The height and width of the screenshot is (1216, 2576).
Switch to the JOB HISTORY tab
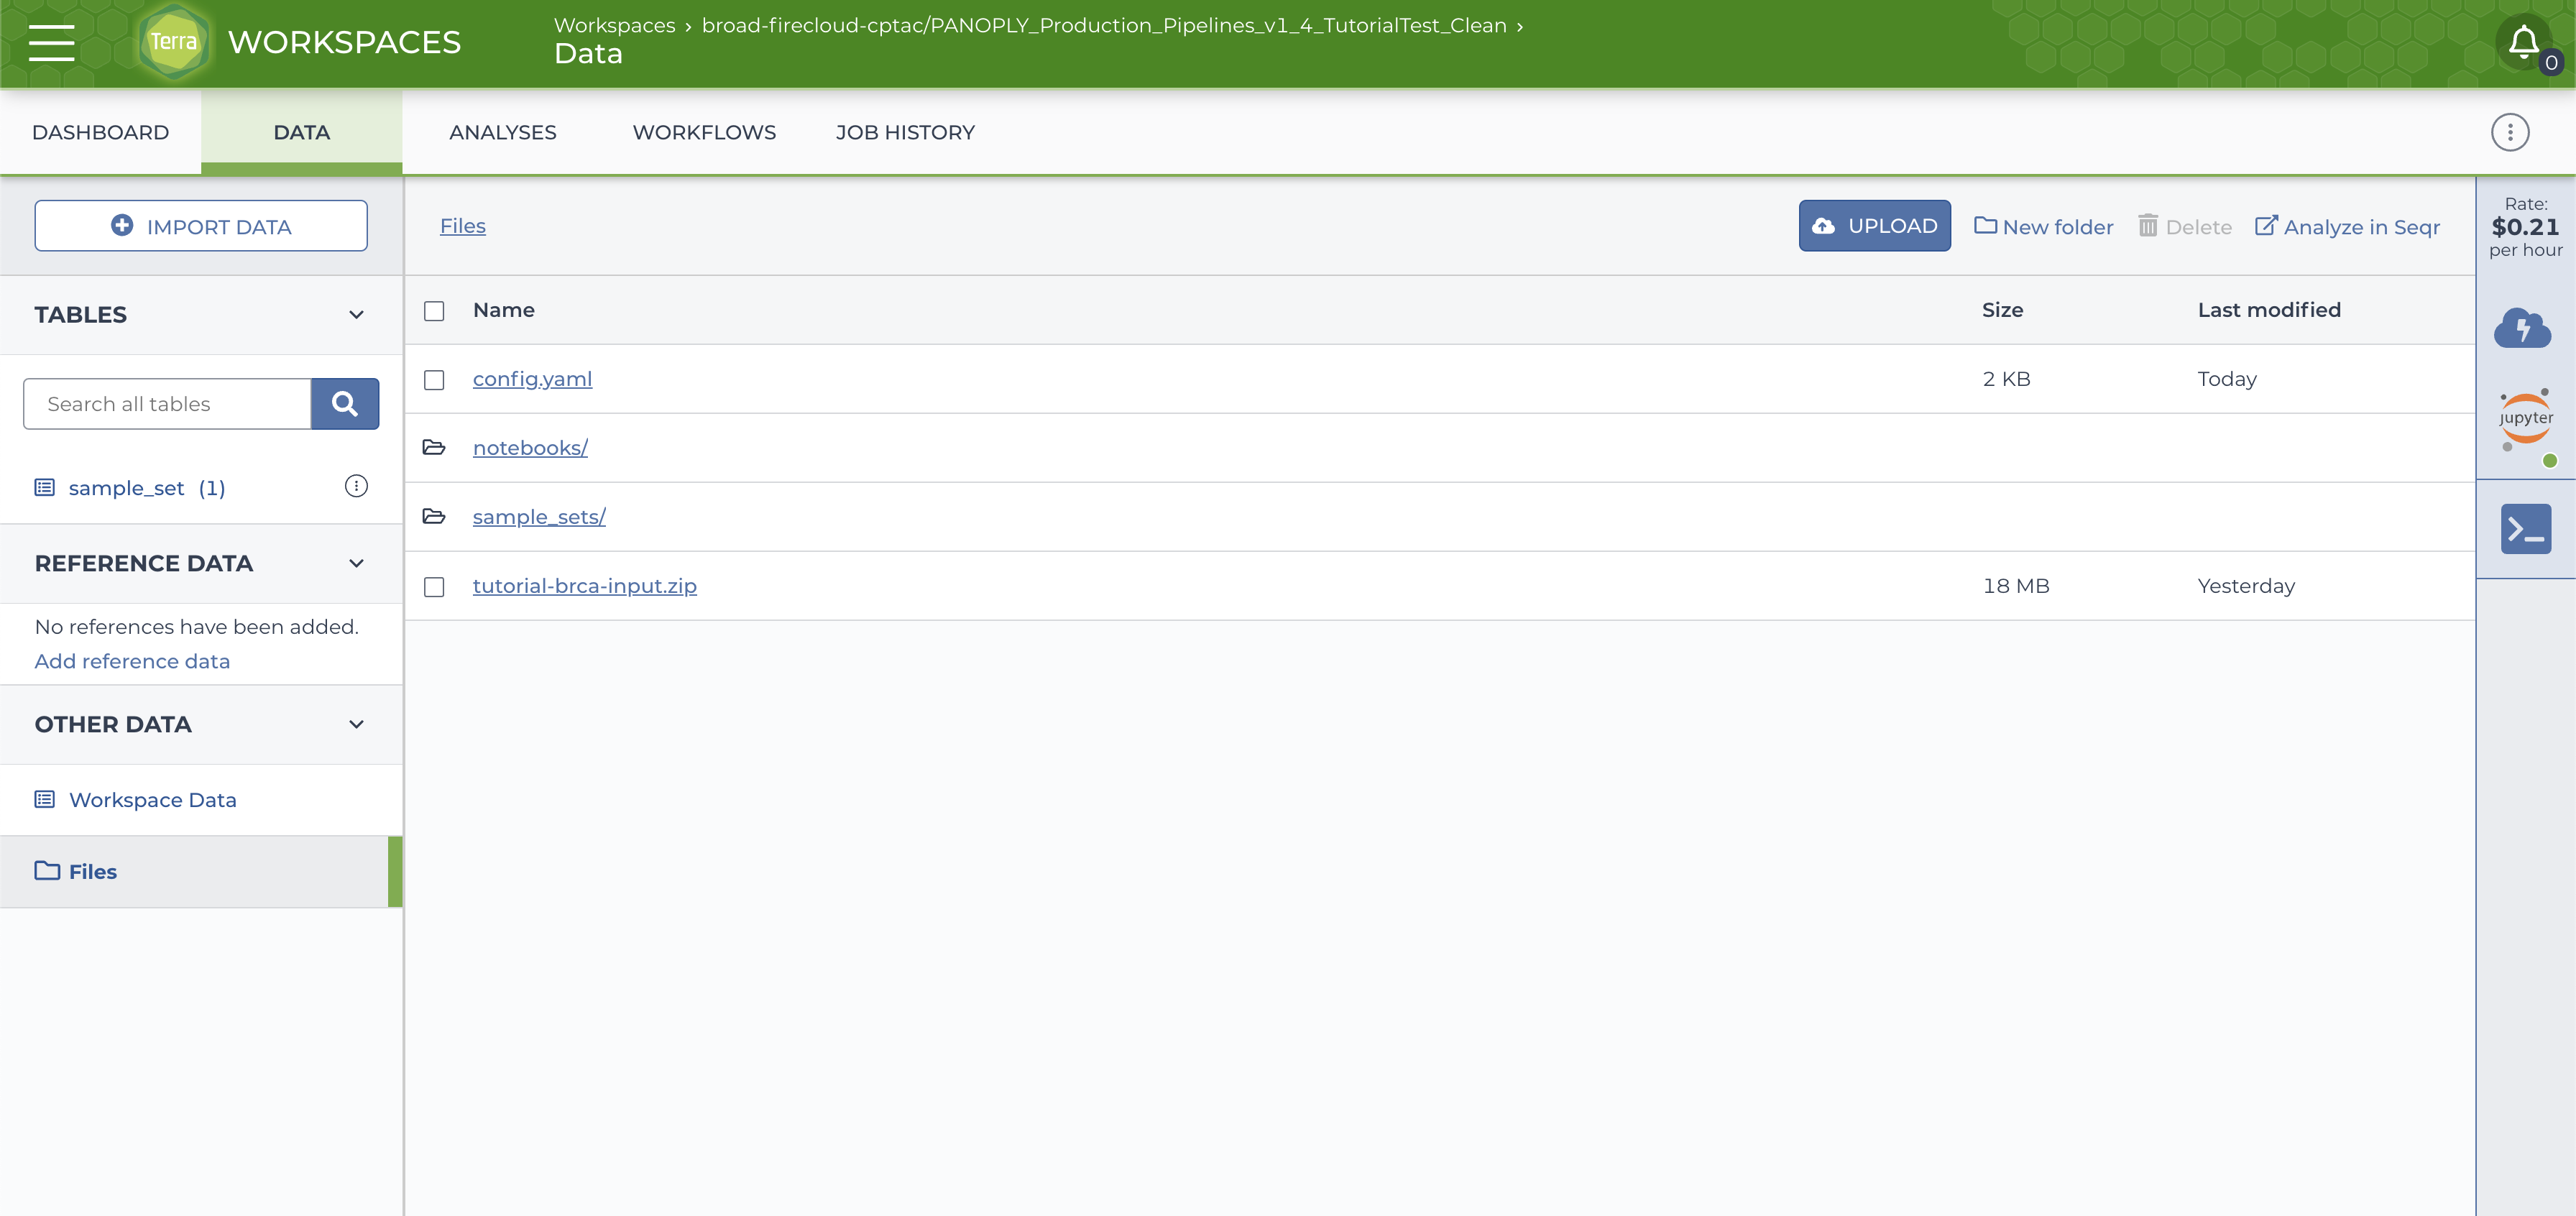(x=905, y=133)
